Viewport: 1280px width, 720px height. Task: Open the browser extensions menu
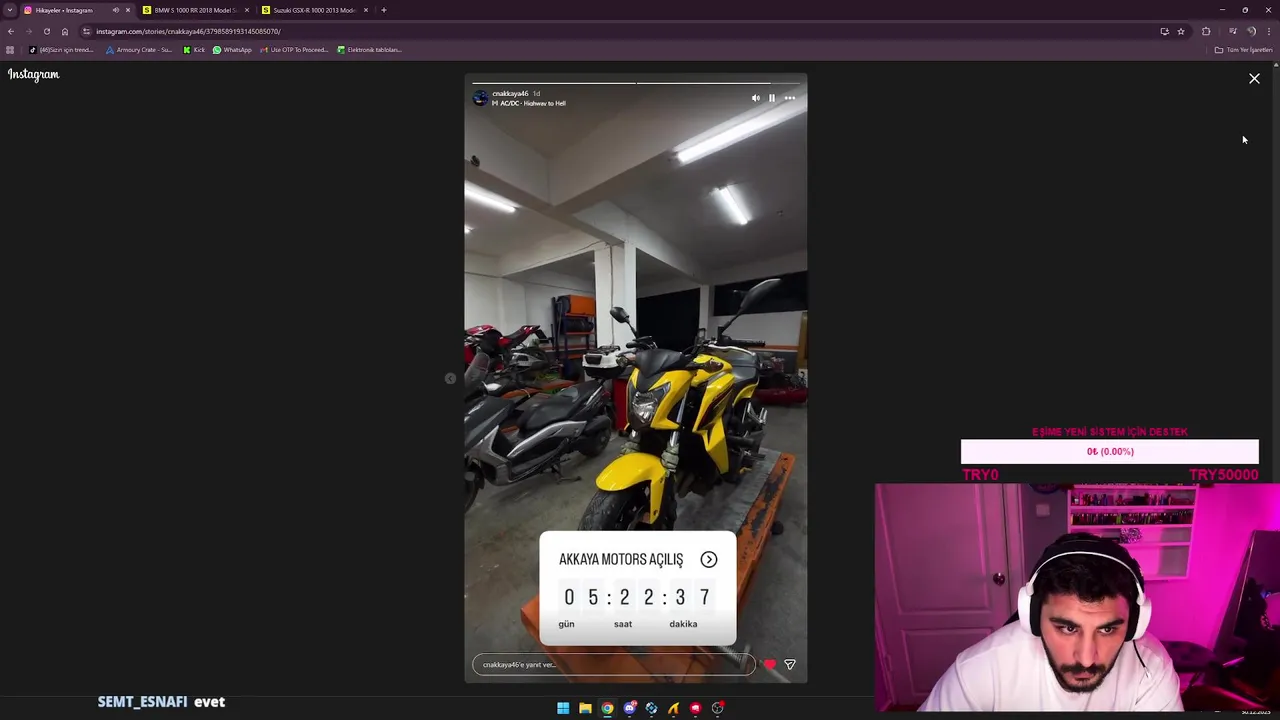click(x=1206, y=31)
